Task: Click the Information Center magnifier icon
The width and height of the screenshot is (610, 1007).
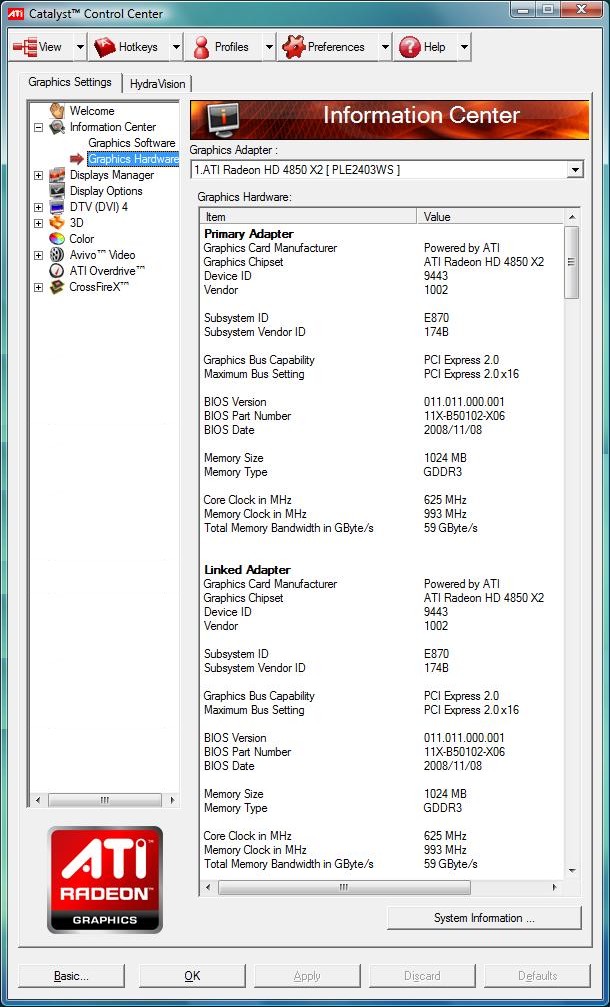Action: coord(57,127)
